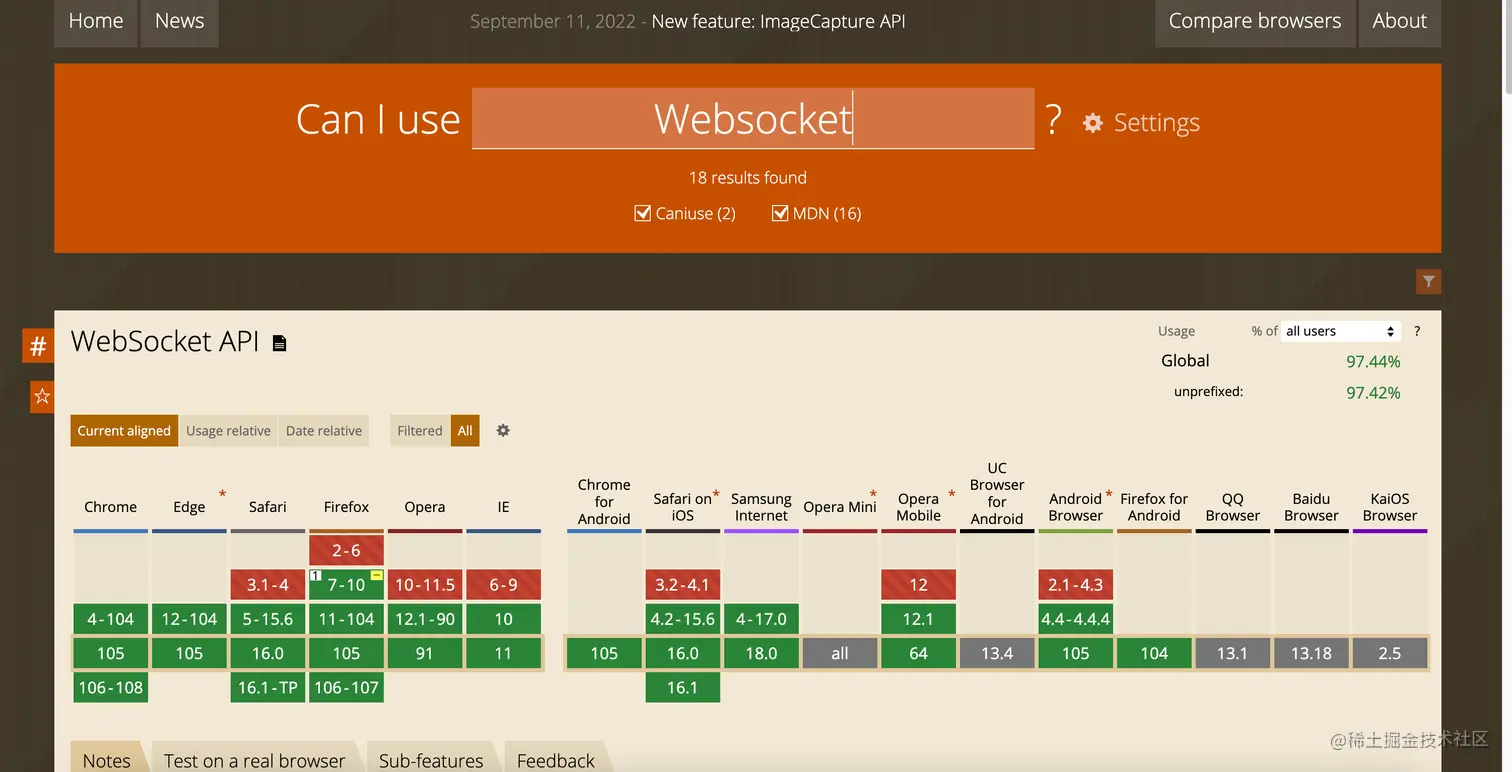Click the Chrome column header

pyautogui.click(x=111, y=507)
